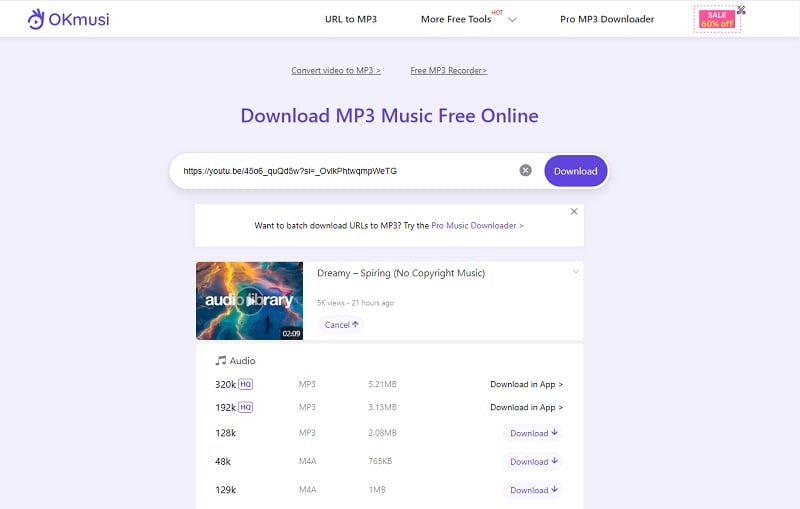Screen dimensions: 800x509
Task: Click the OKmusi logo
Action: pyautogui.click(x=68, y=19)
